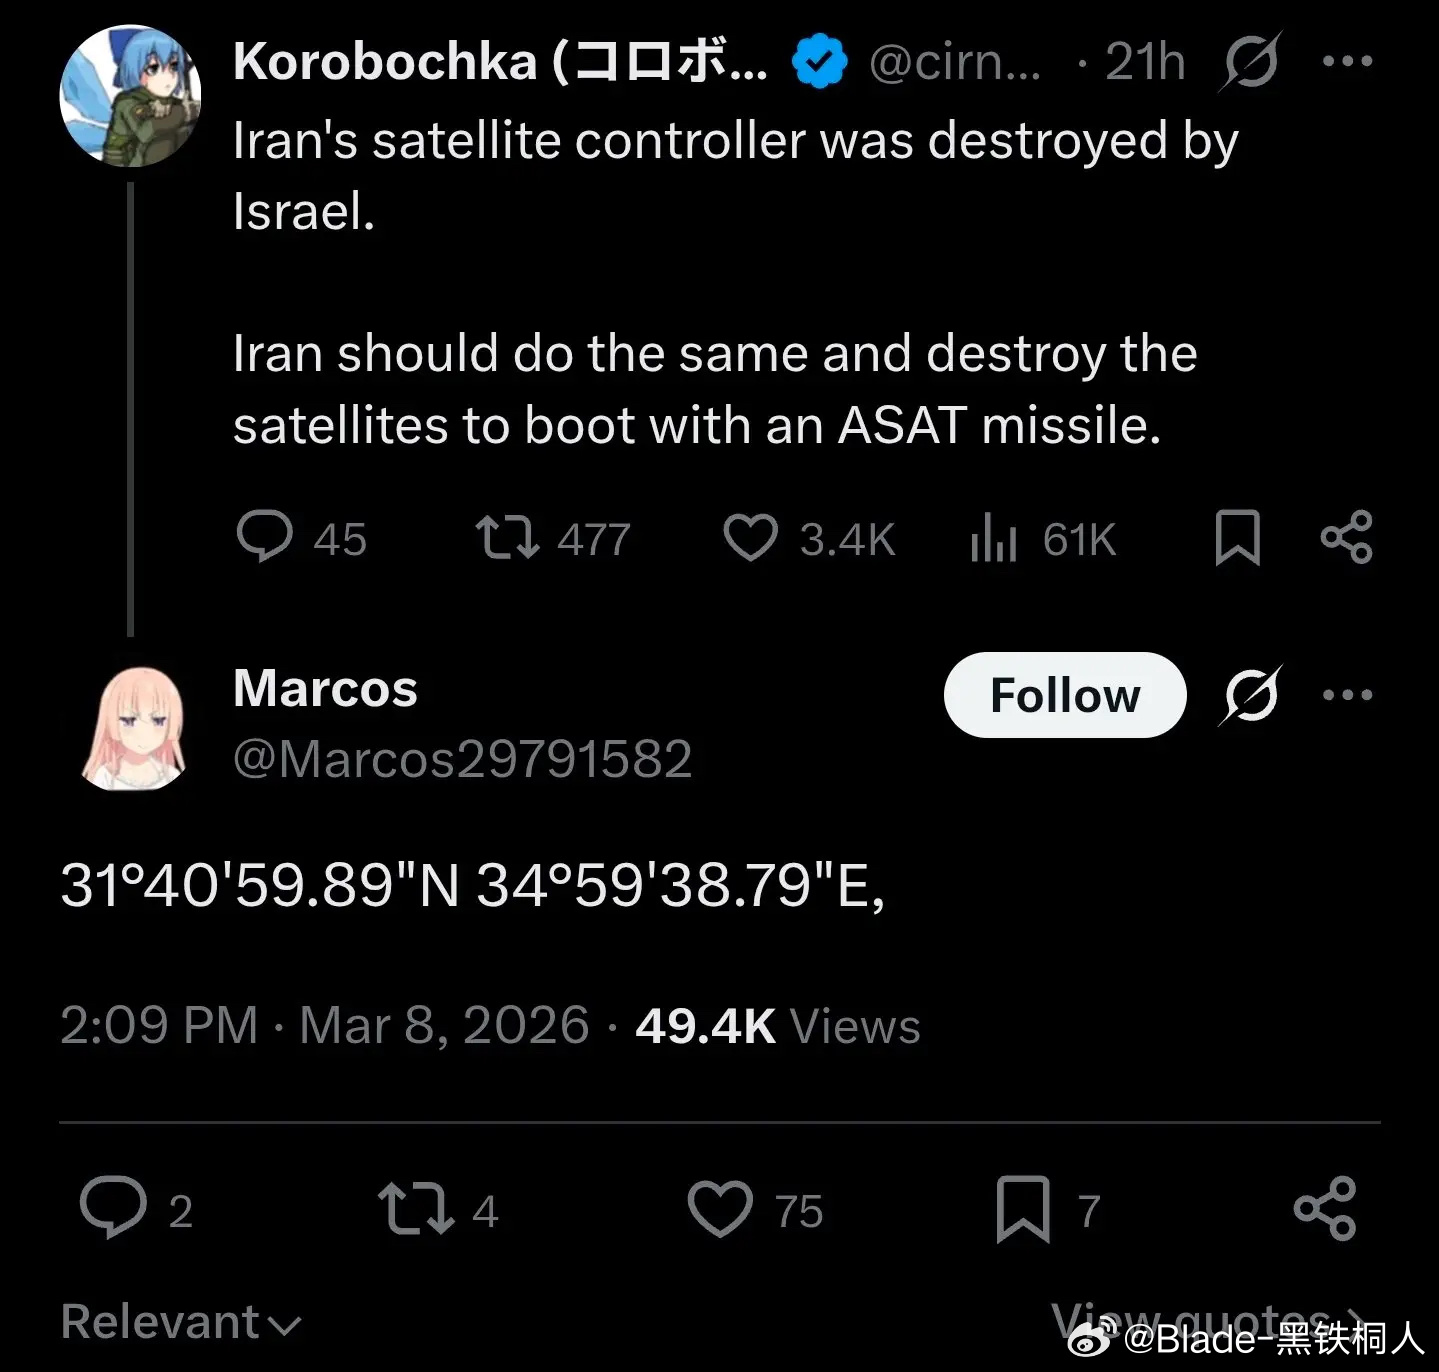The width and height of the screenshot is (1439, 1372).
Task: Open Marcos's profile avatar
Action: pyautogui.click(x=131, y=729)
